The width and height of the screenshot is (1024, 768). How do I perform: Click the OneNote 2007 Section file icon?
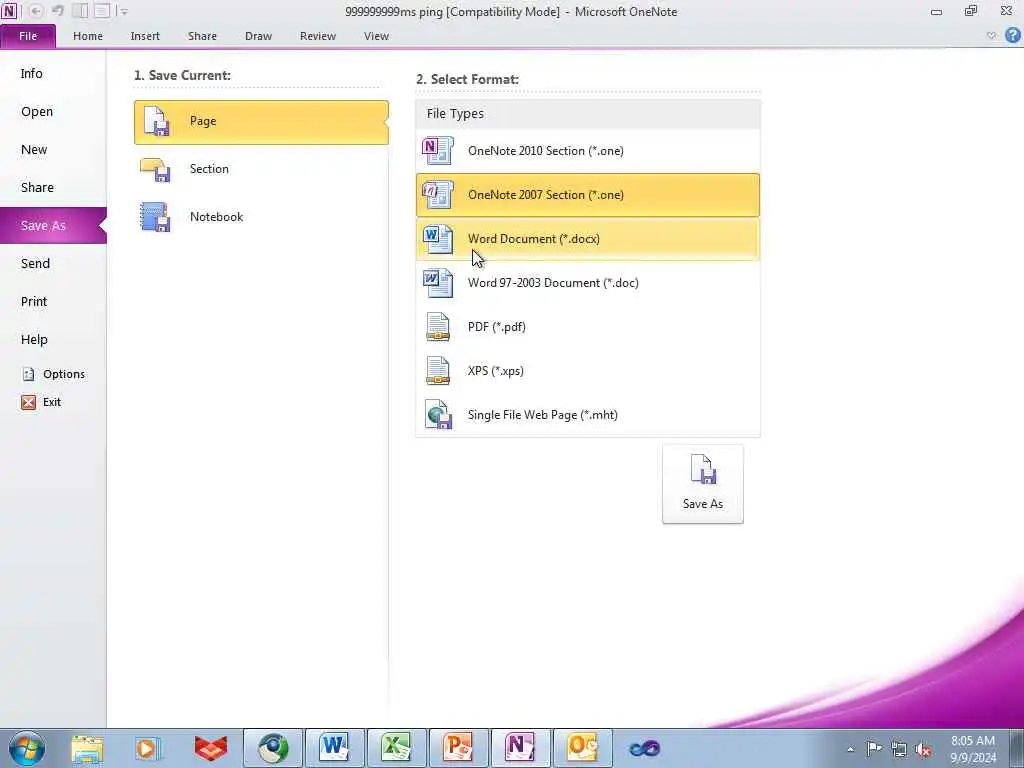[438, 195]
